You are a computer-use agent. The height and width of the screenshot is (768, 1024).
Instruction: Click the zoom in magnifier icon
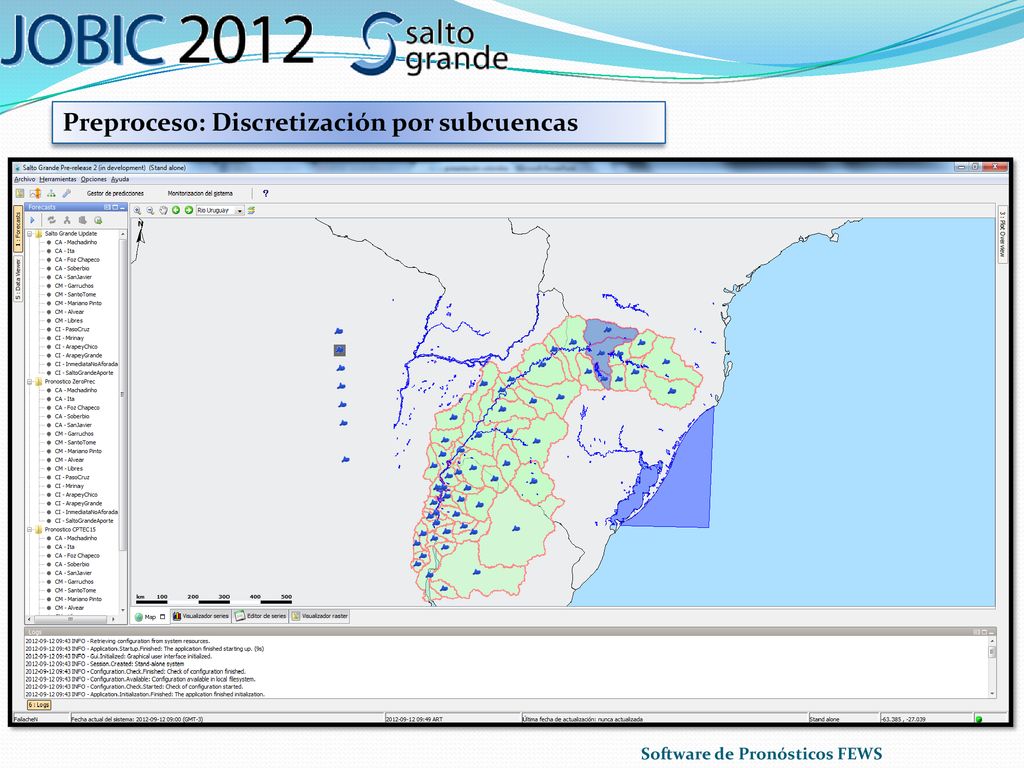click(x=138, y=210)
